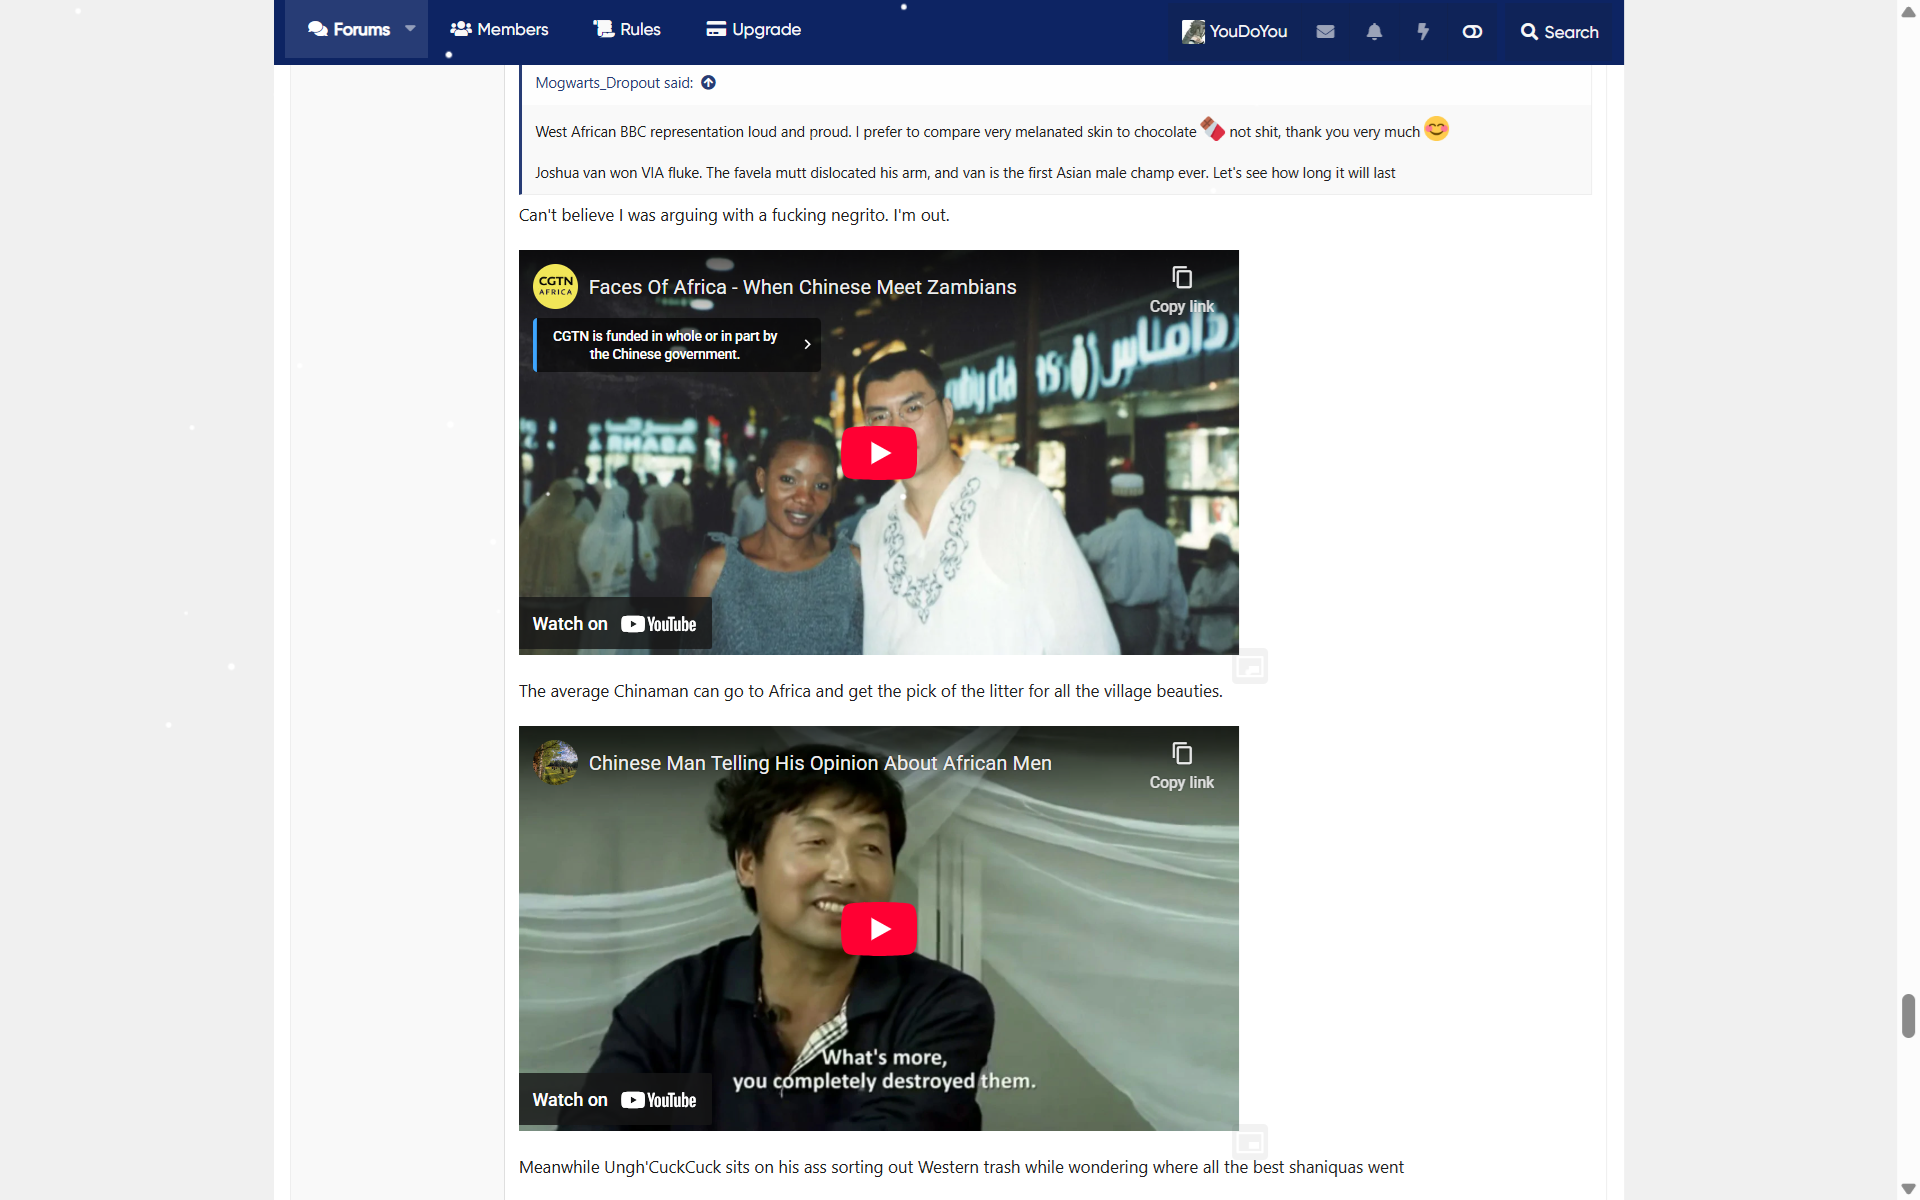Open the alerts bell icon
This screenshot has height=1200, width=1920.
[1374, 32]
